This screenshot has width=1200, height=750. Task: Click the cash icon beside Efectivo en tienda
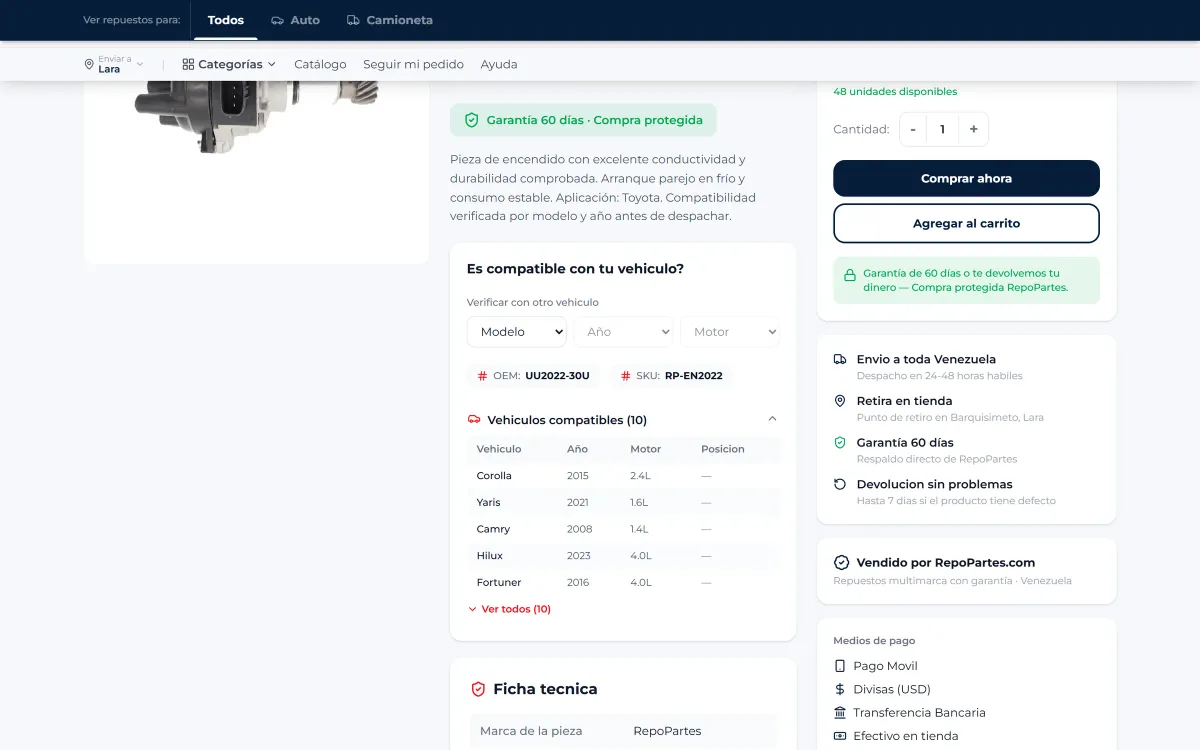click(840, 736)
